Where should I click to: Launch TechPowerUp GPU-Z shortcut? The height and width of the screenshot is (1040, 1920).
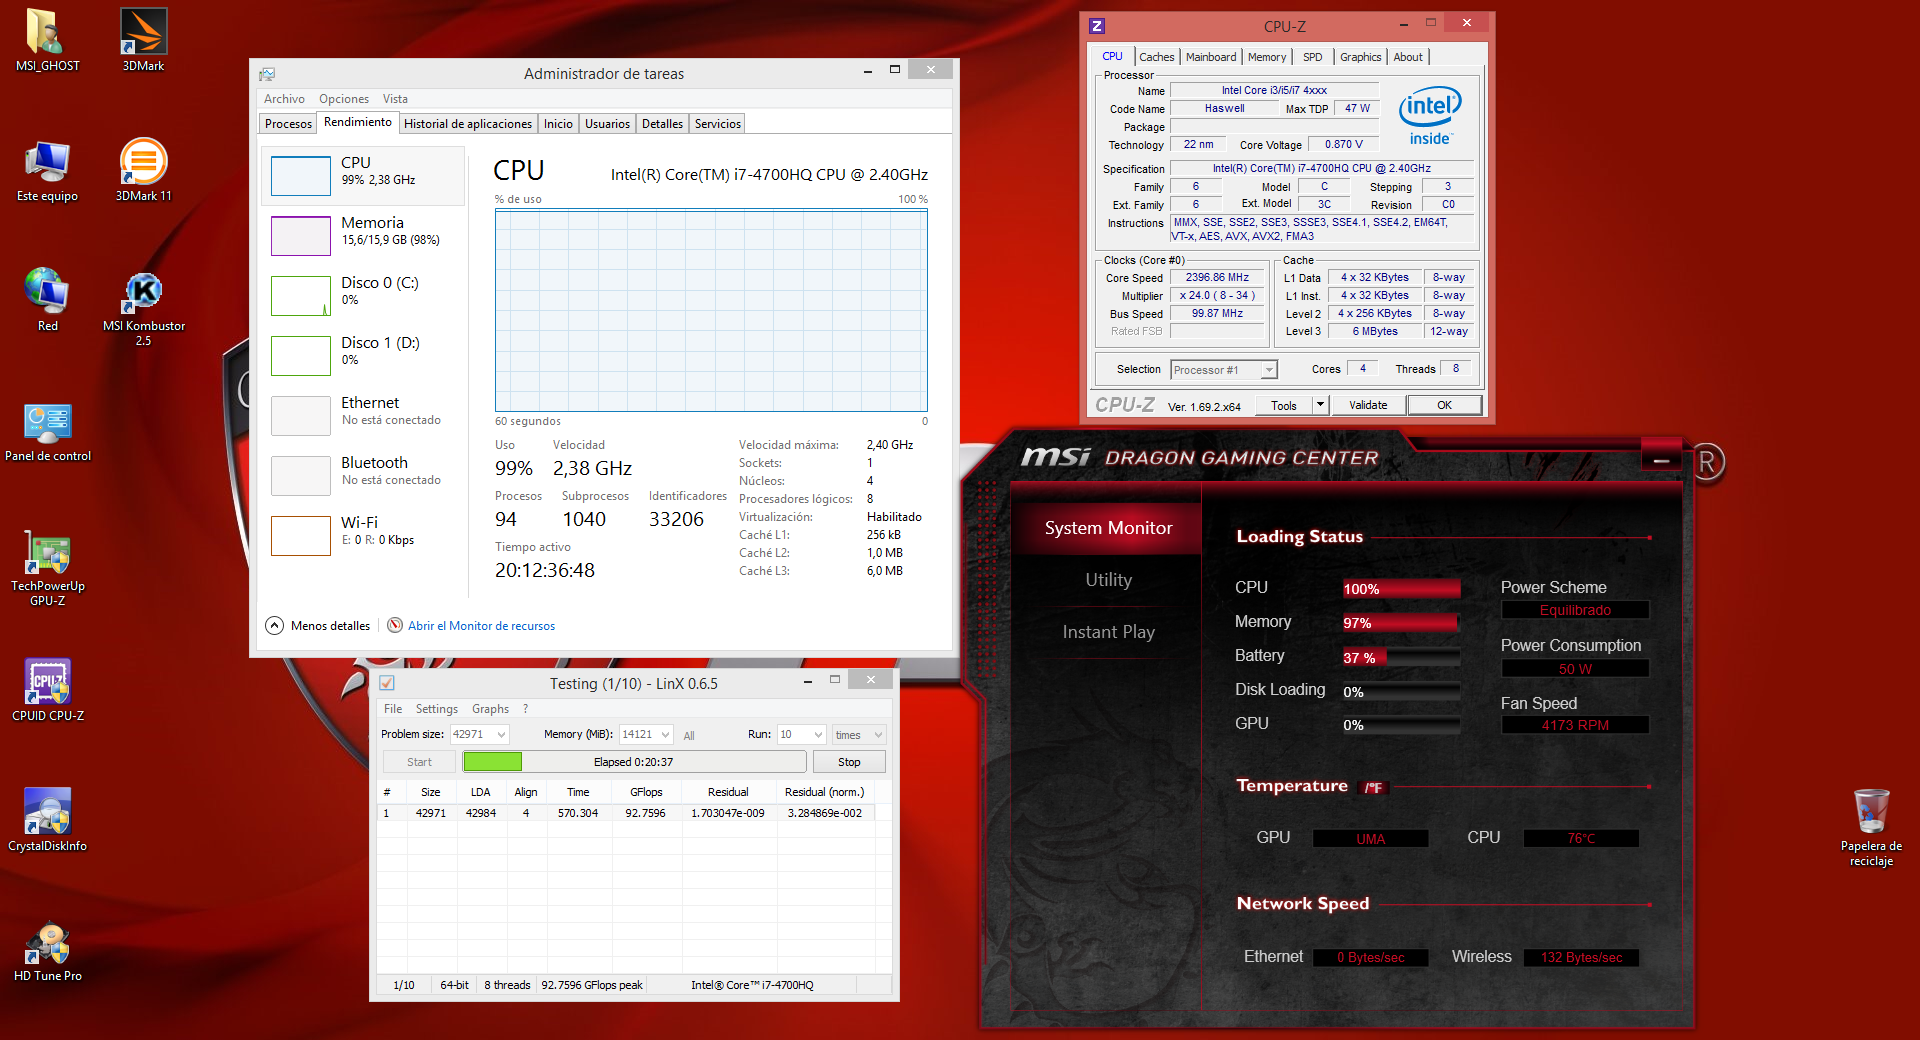click(47, 568)
